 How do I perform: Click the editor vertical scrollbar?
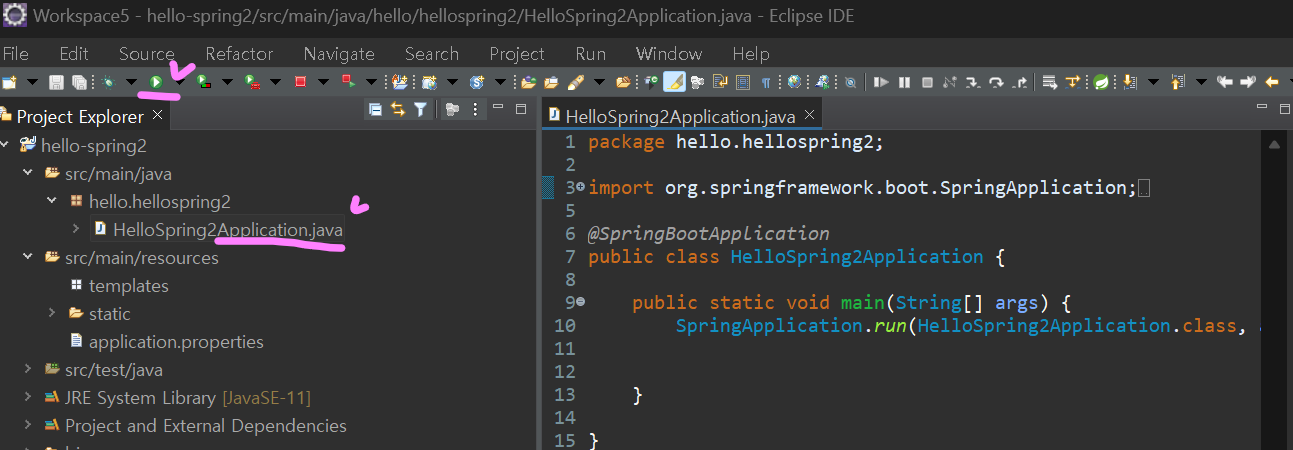click(1273, 290)
